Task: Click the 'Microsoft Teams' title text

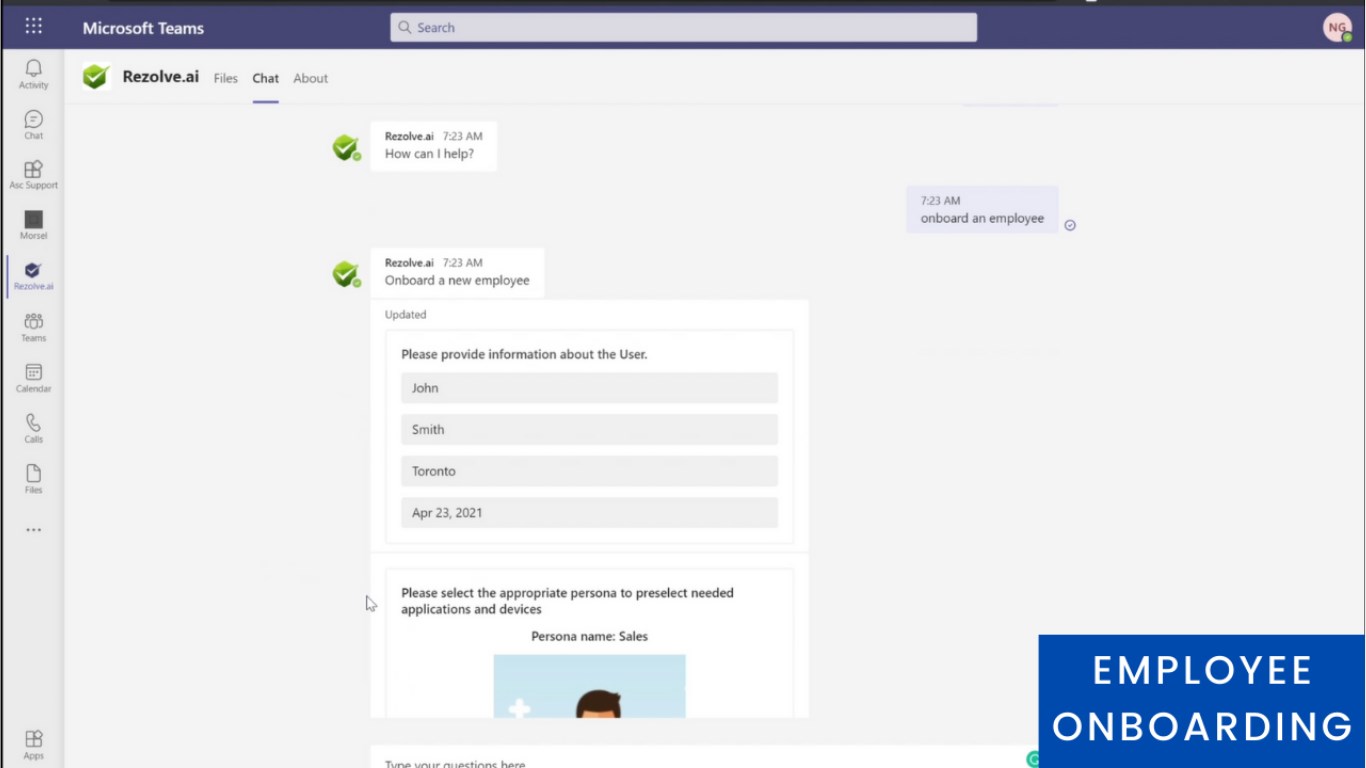Action: tap(143, 28)
